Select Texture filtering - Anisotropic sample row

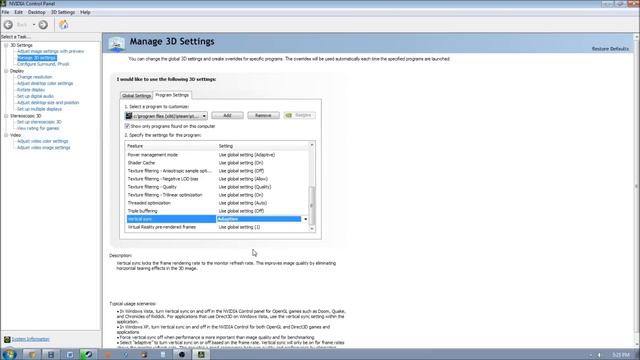(218, 171)
